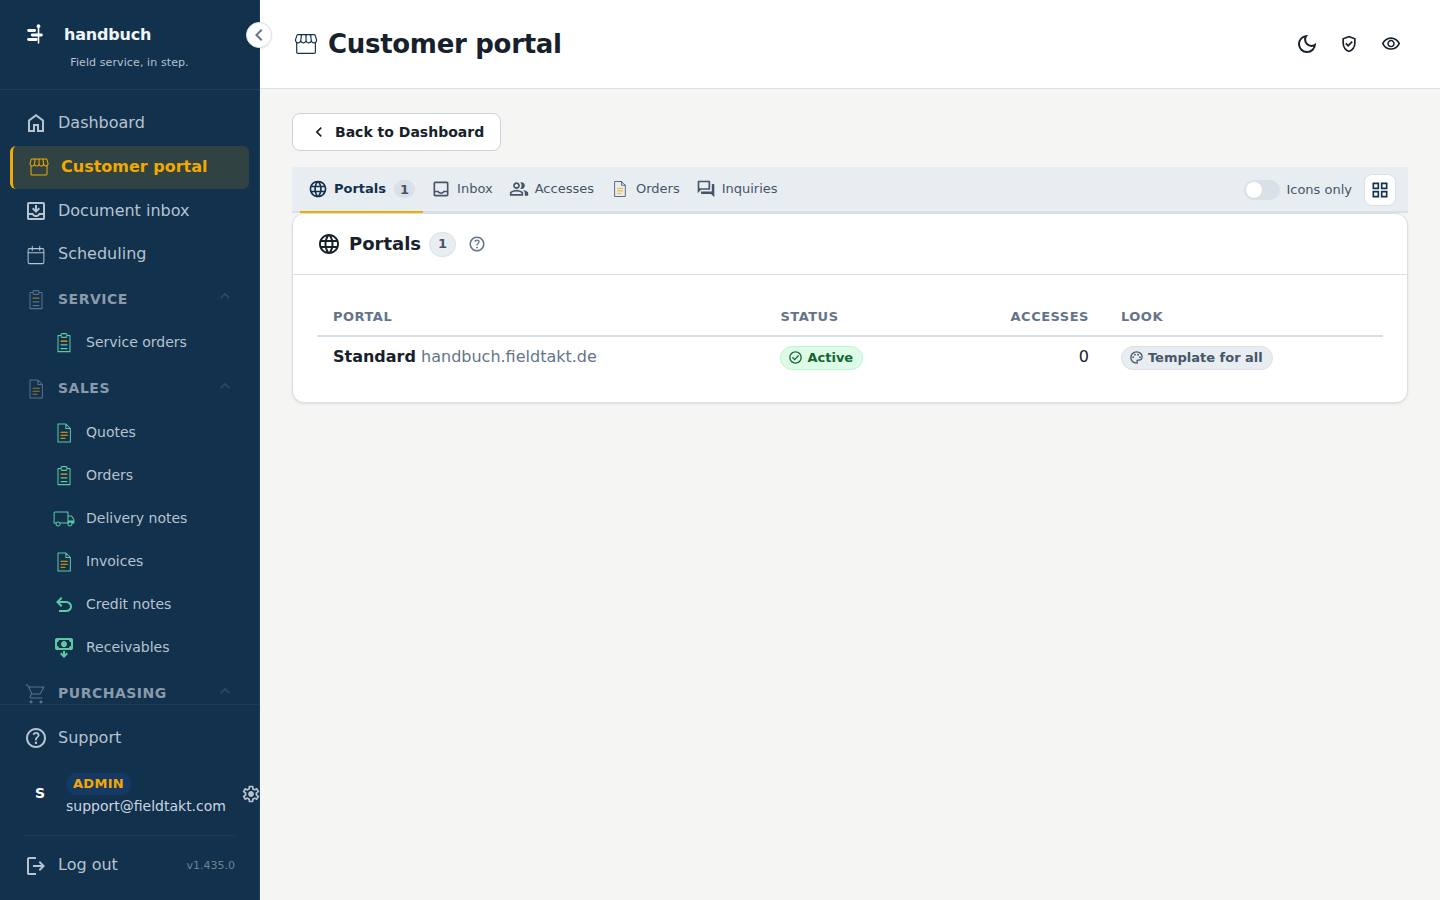Click the Standard portal row name
The image size is (1440, 900).
pyautogui.click(x=374, y=357)
